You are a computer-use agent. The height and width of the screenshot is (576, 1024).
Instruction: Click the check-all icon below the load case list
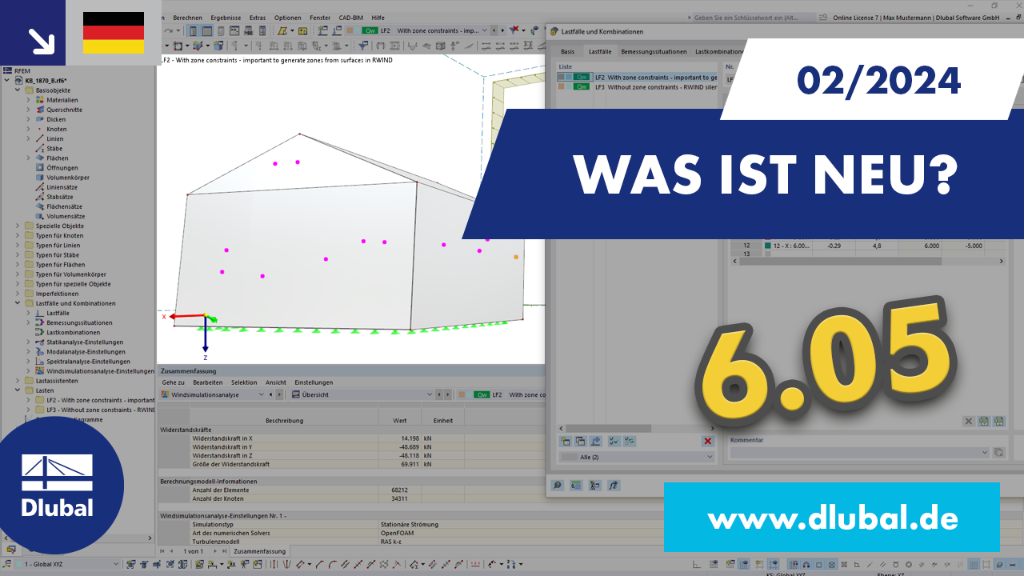(614, 441)
